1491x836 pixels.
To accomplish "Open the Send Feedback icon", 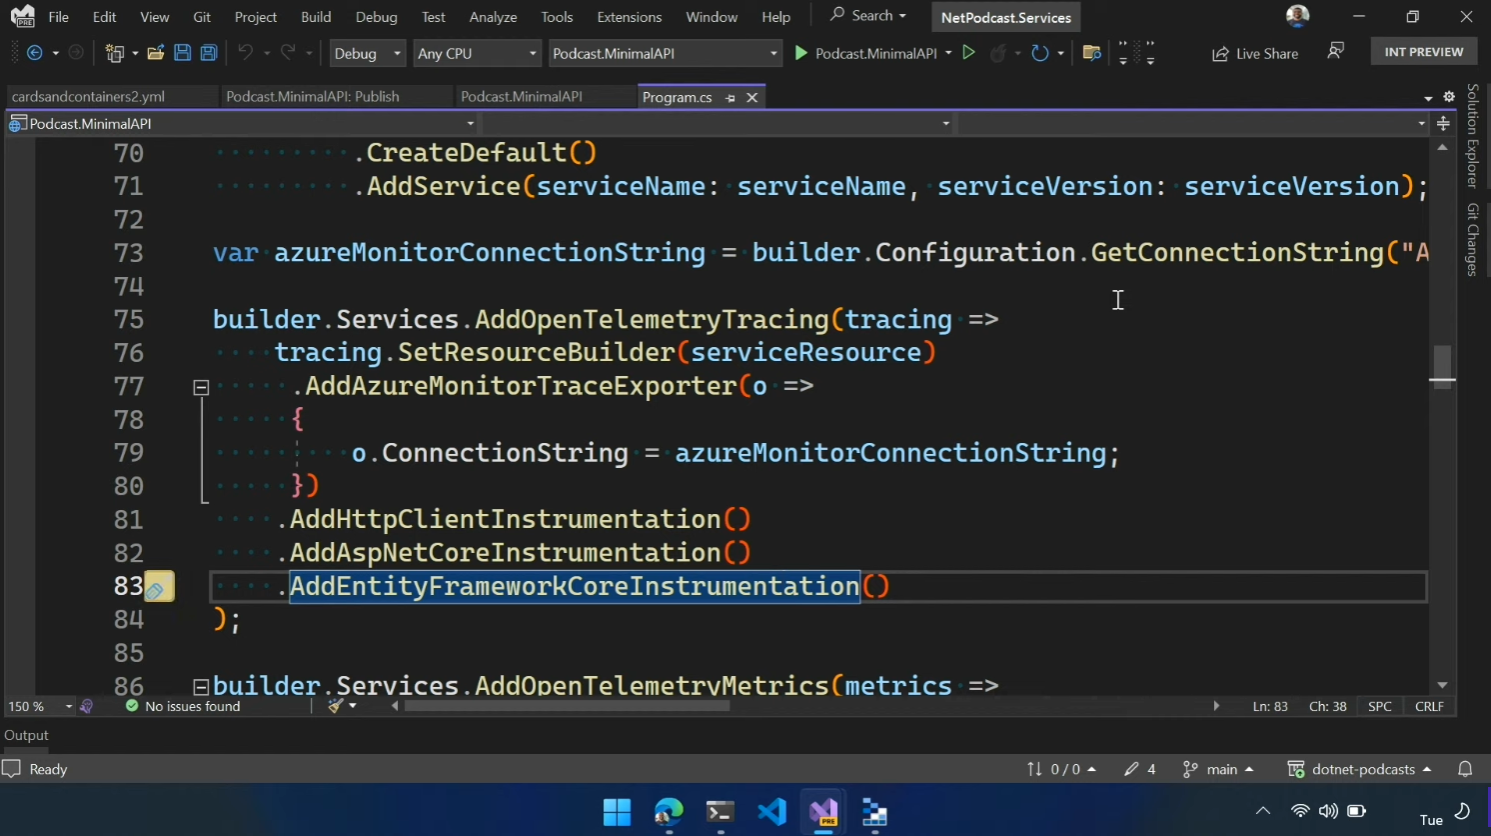I will click(1335, 52).
